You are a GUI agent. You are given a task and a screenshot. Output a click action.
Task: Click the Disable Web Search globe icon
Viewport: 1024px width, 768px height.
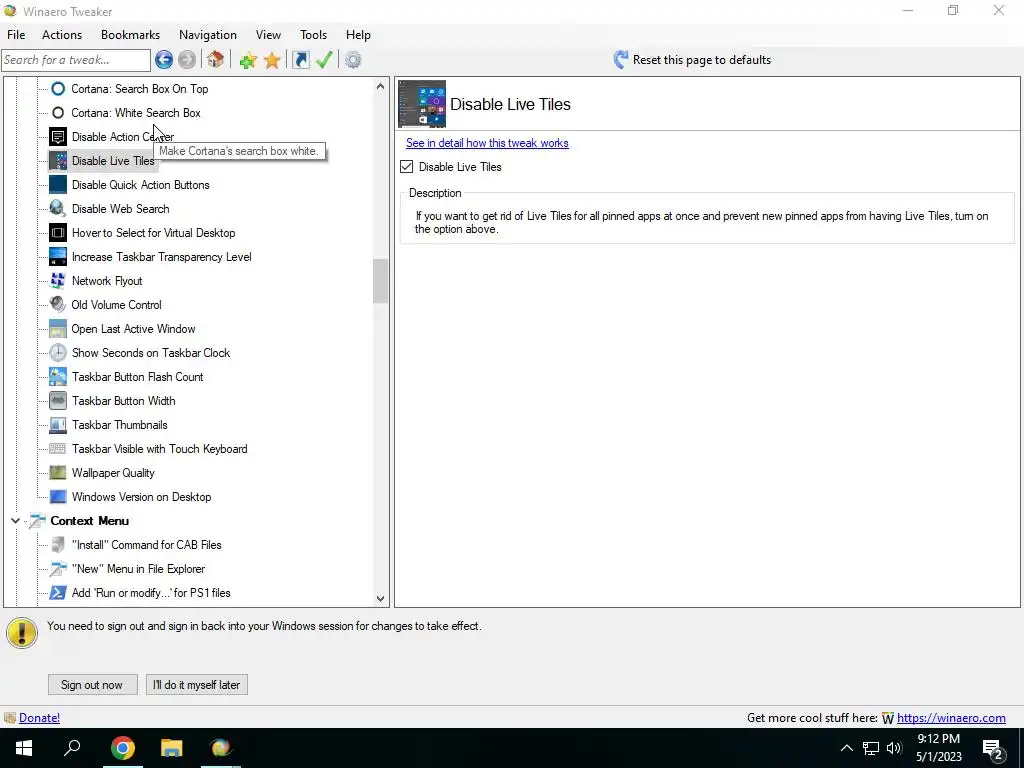58,209
